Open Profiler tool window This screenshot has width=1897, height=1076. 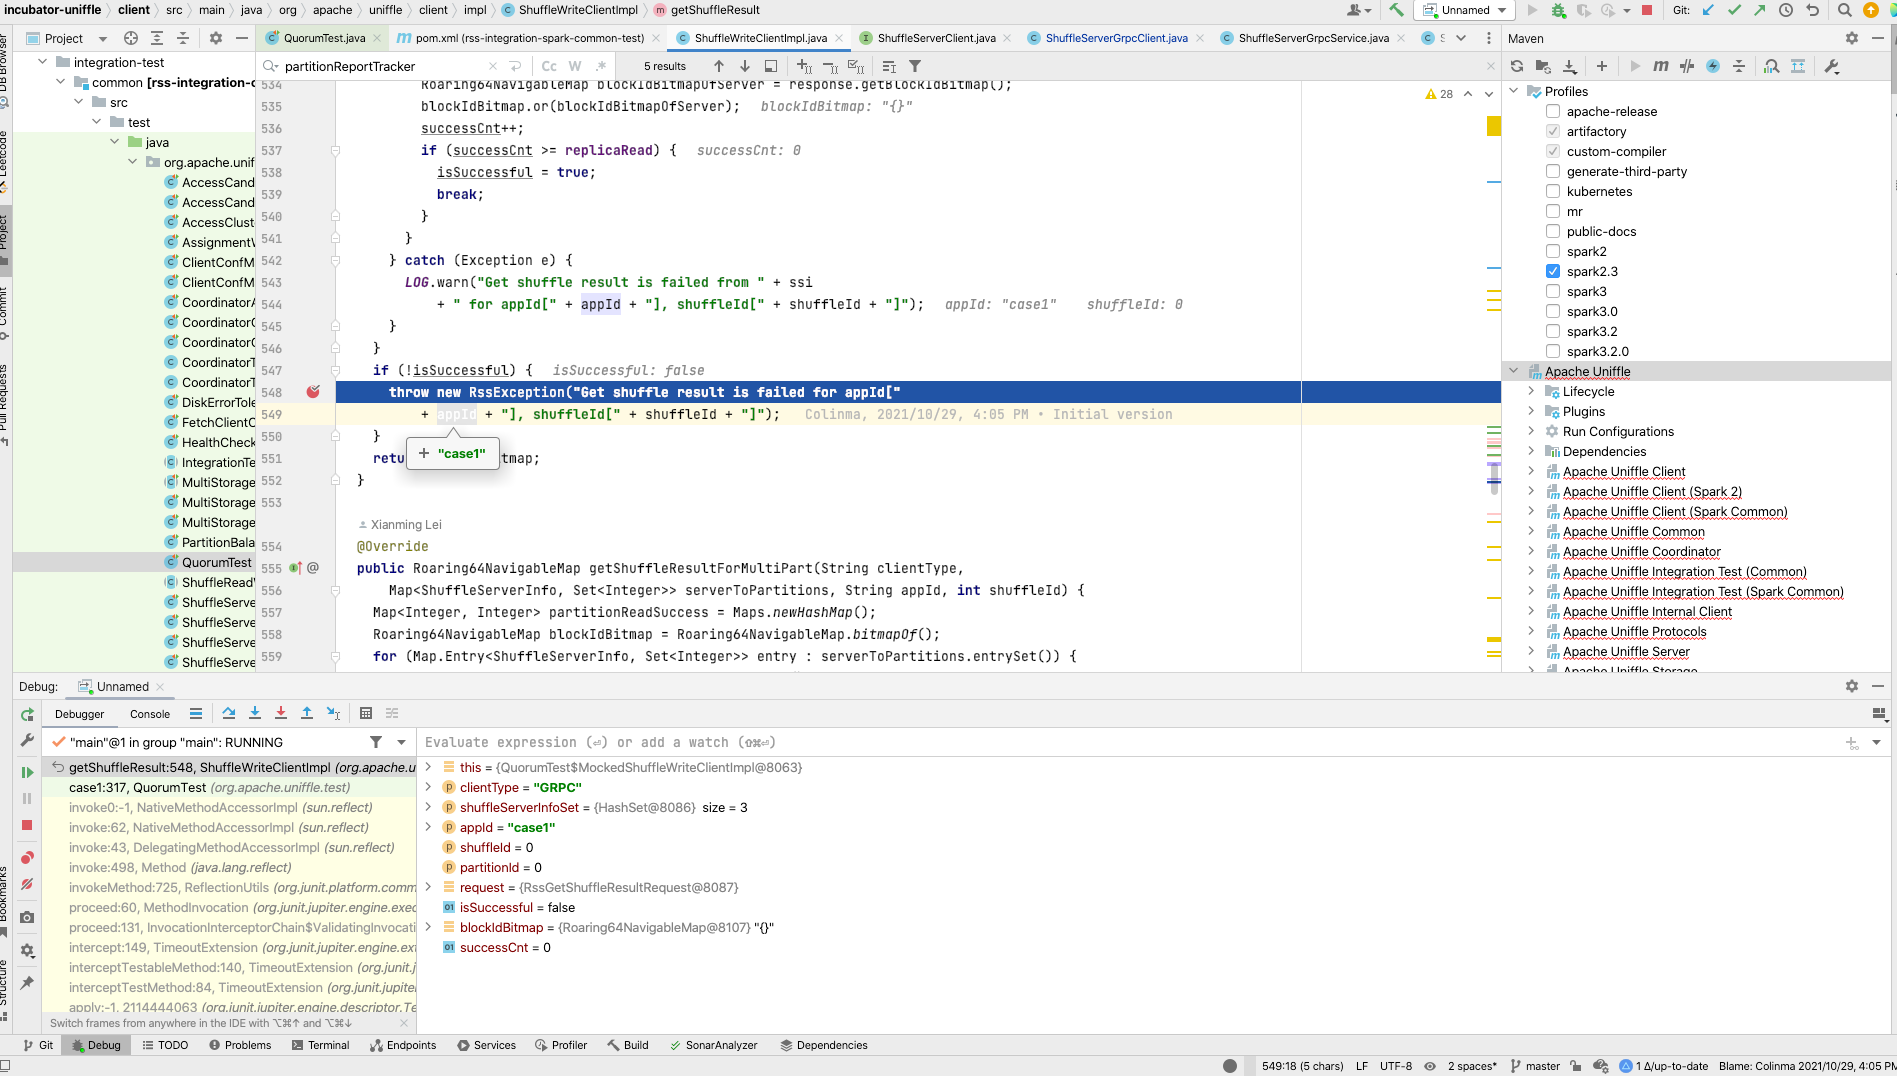(561, 1045)
